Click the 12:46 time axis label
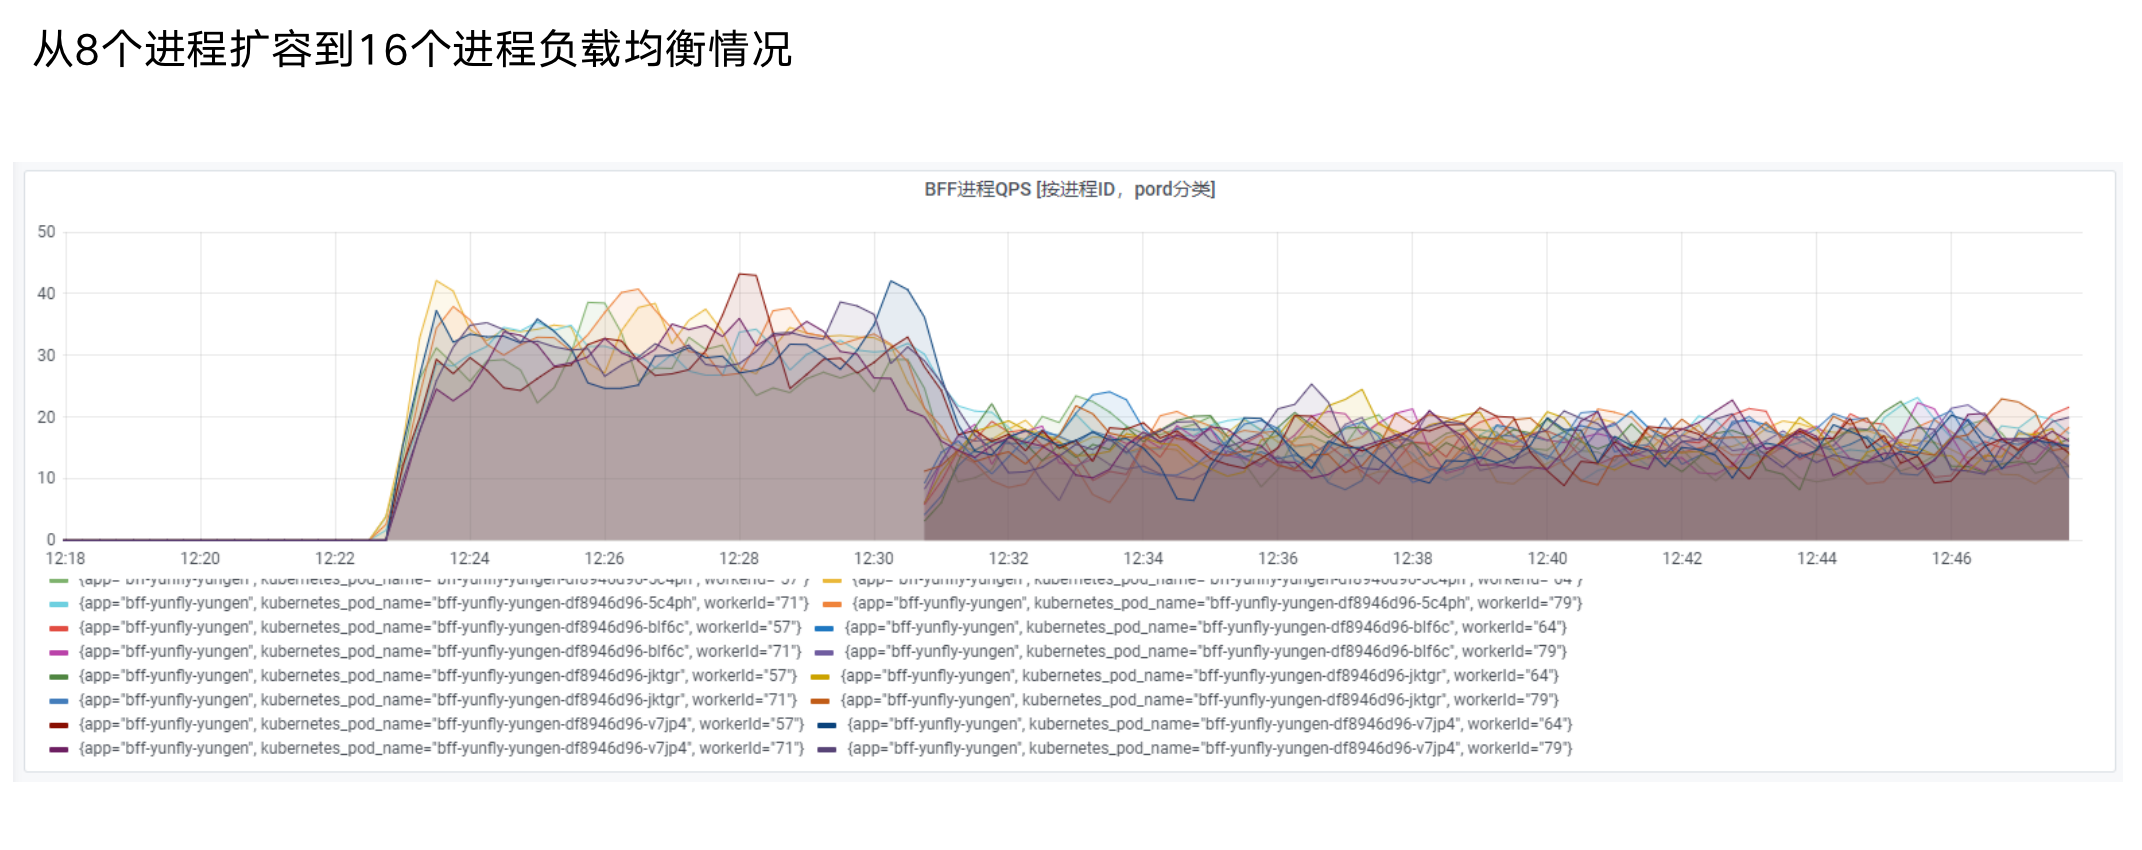 pos(1951,558)
